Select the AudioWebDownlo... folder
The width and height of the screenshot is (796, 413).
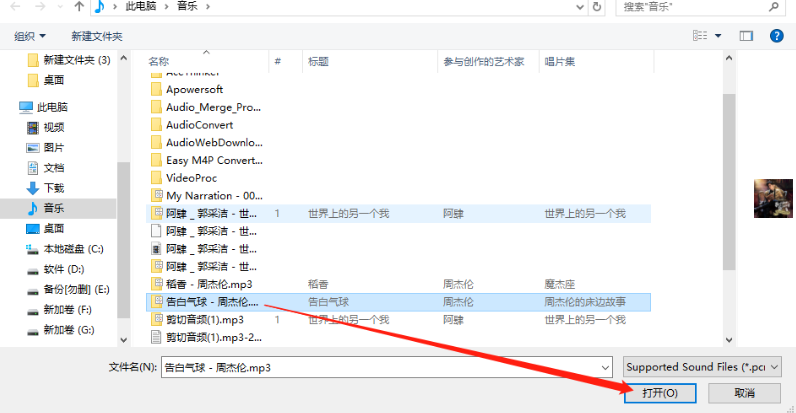click(207, 143)
